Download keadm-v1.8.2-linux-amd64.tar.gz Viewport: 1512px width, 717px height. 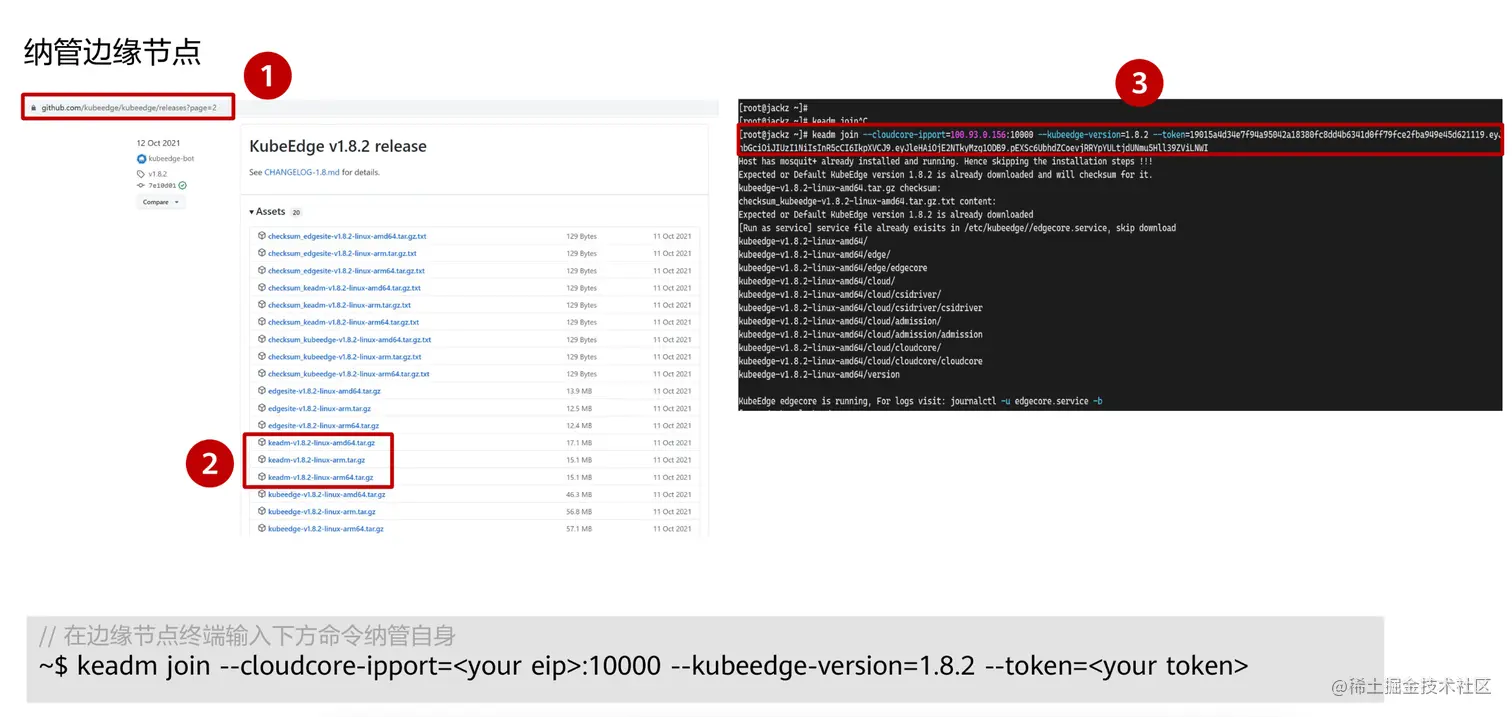(321, 442)
